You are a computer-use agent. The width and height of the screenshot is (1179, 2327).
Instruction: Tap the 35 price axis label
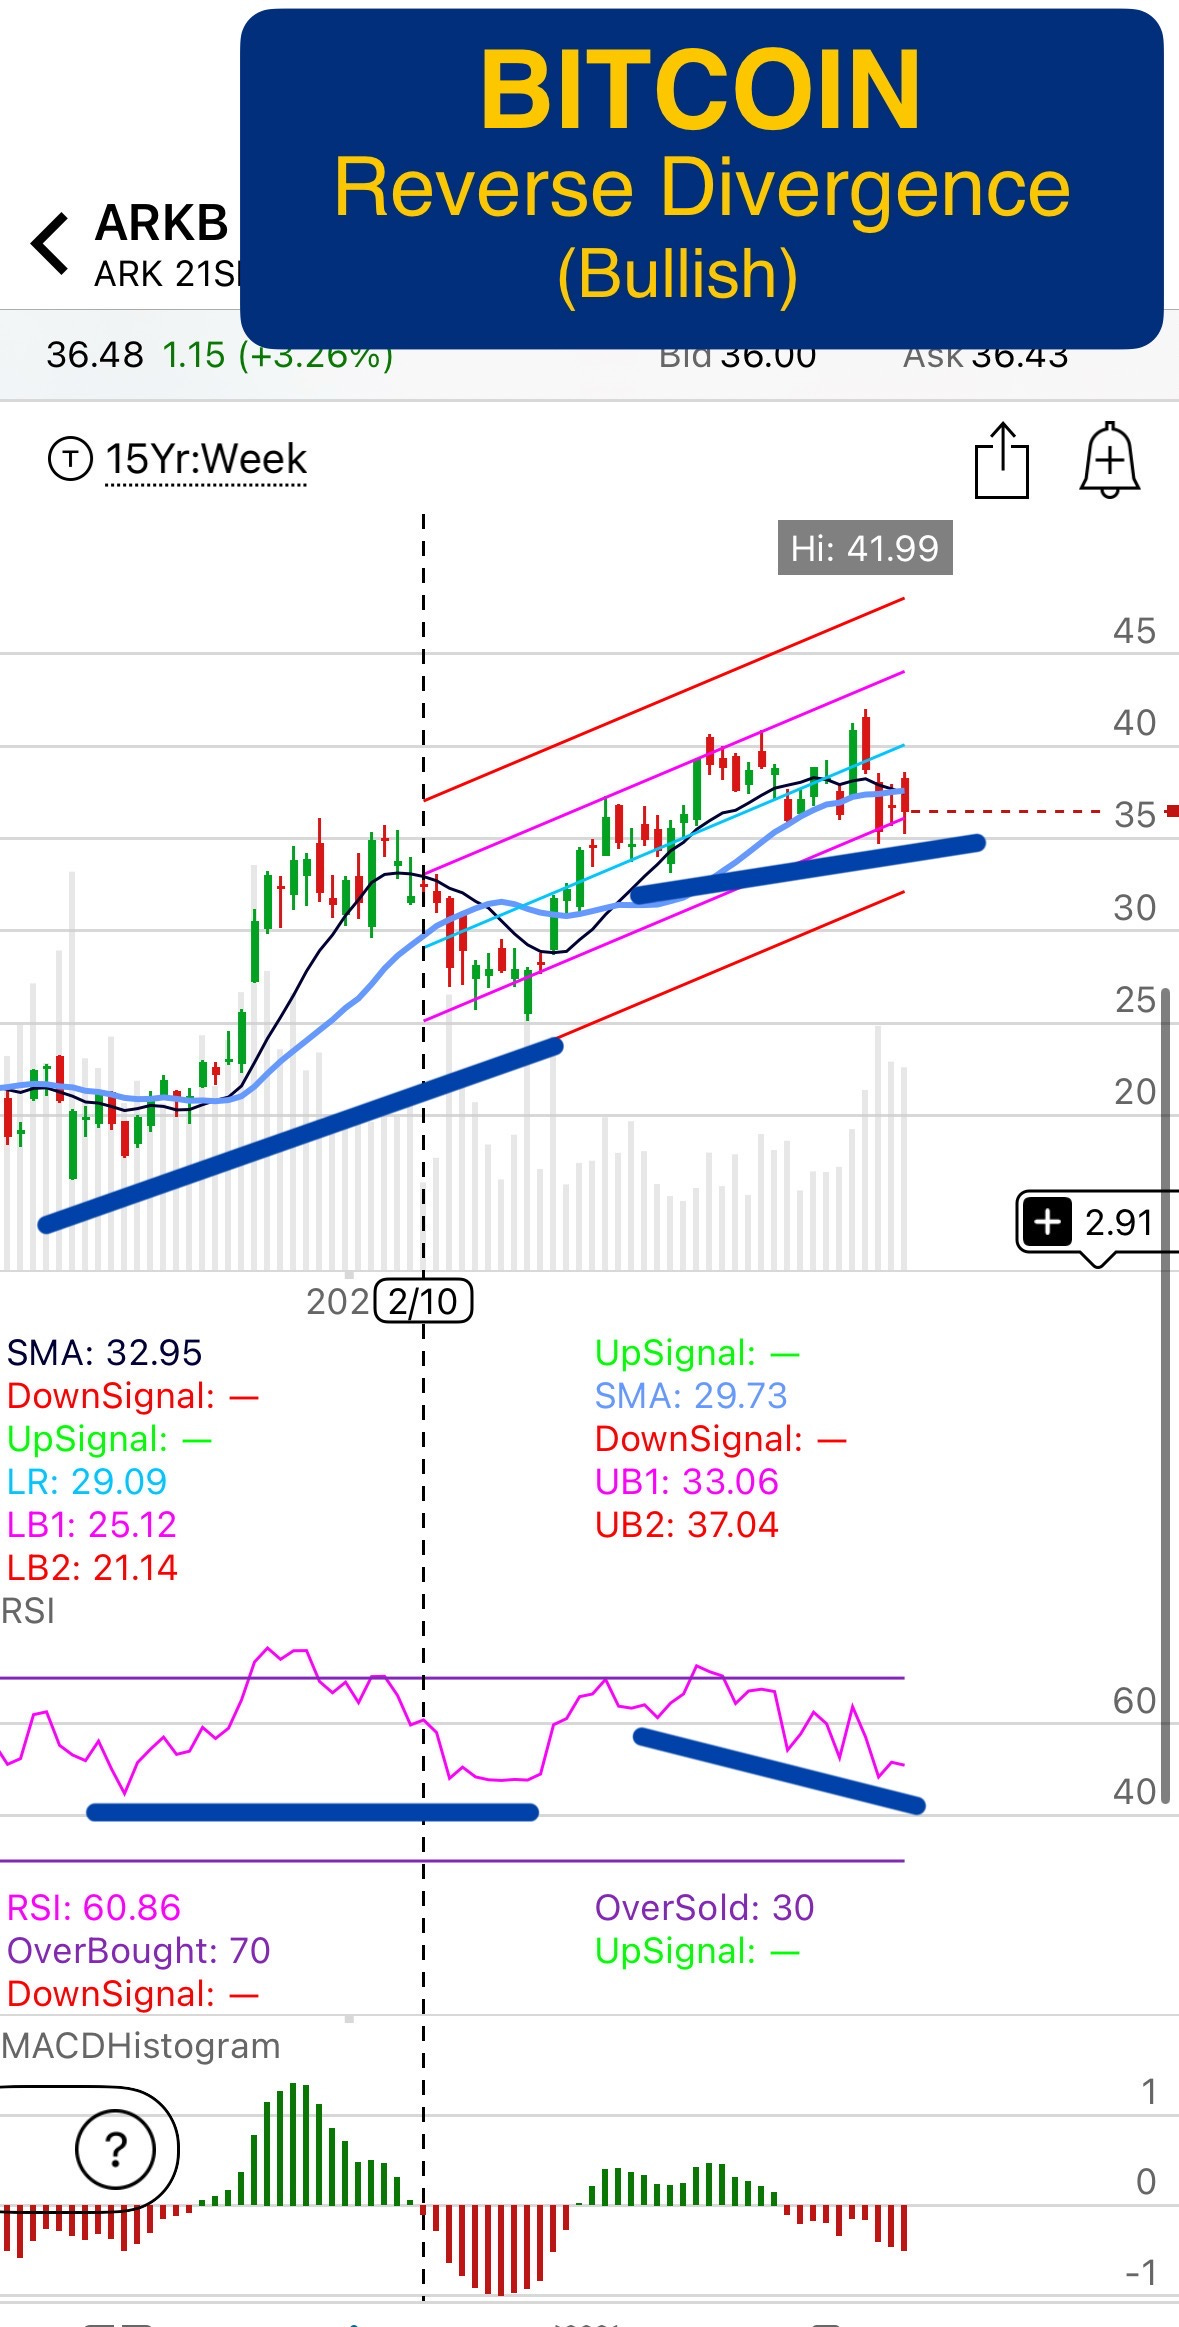(1135, 815)
